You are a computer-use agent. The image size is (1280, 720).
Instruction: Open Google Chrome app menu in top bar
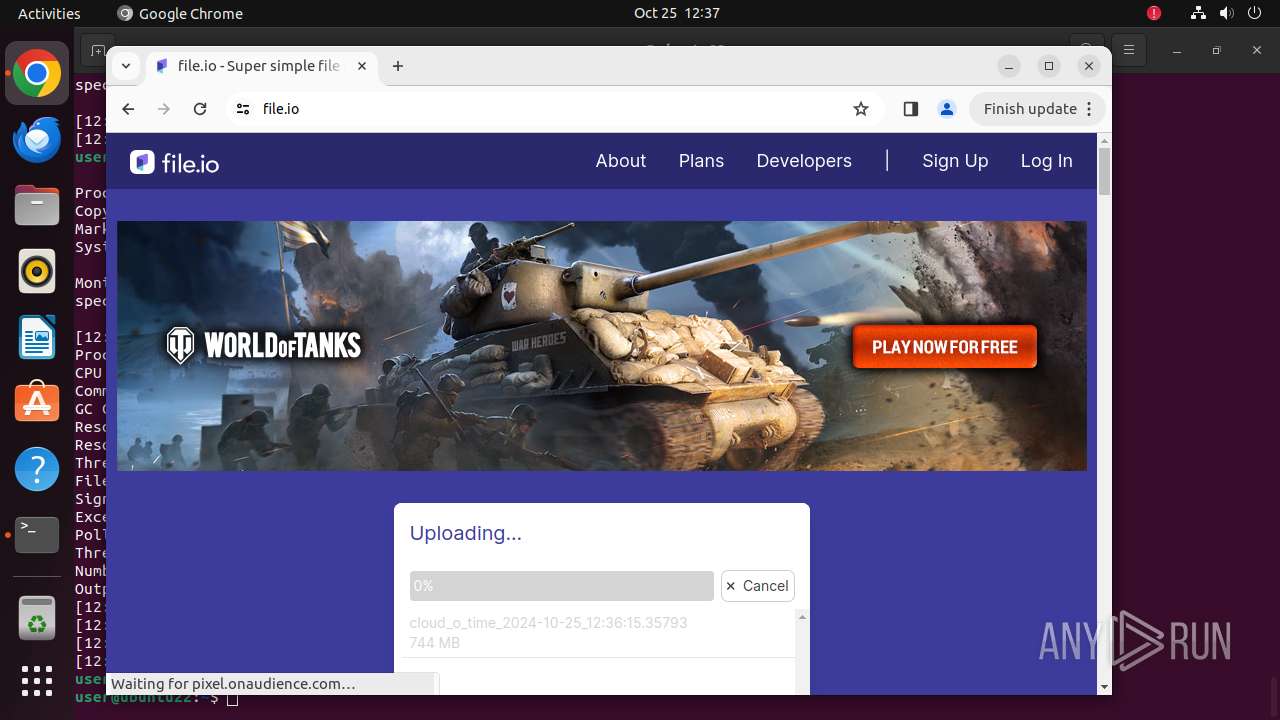[x=180, y=13]
